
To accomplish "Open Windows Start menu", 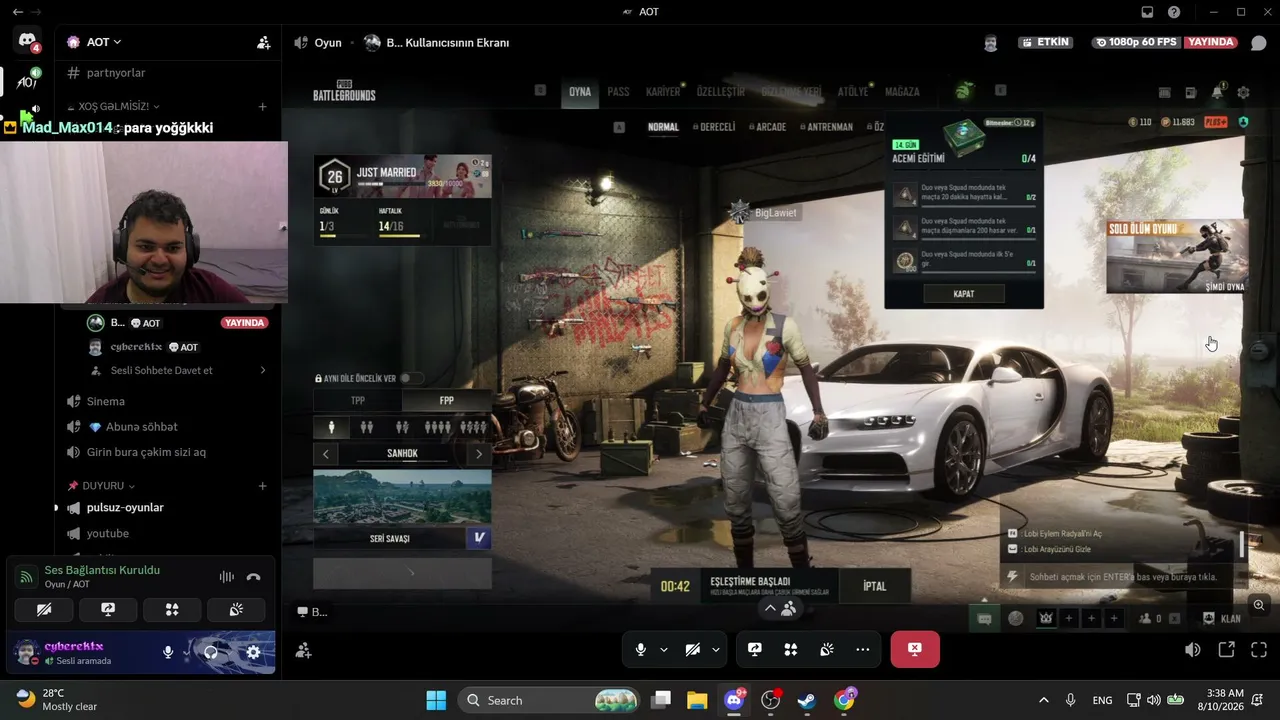I will click(x=436, y=700).
